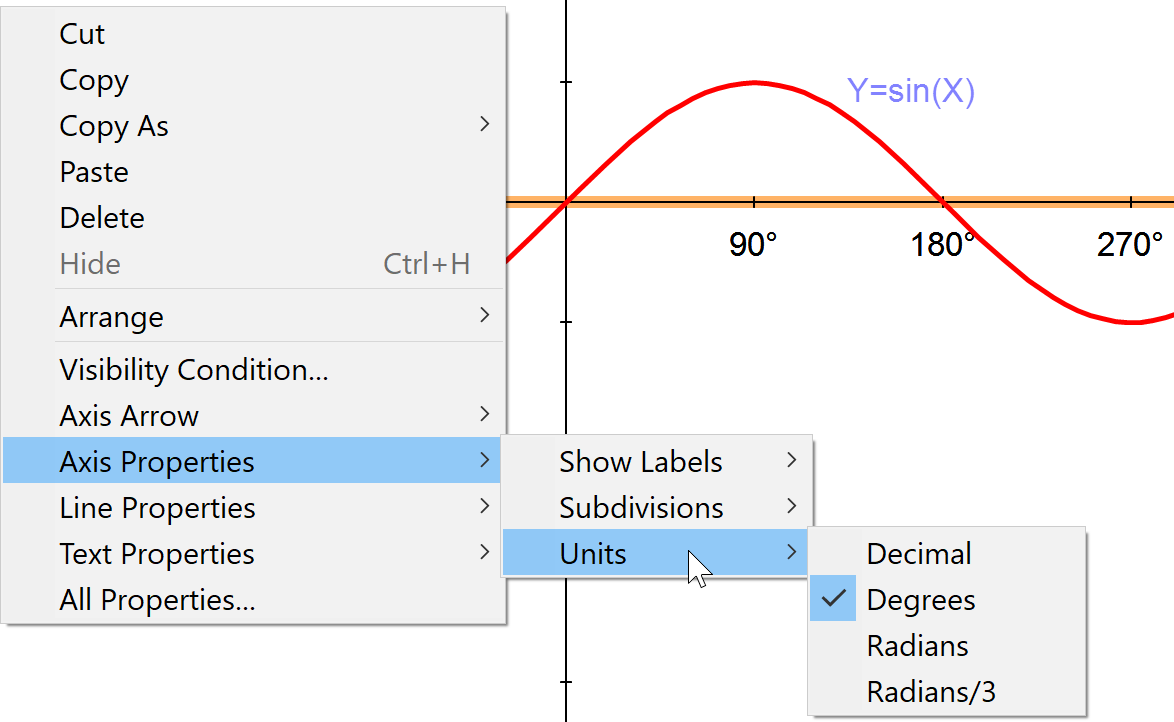The height and width of the screenshot is (722, 1174).
Task: Open the Subdivisions submenu
Action: point(641,508)
